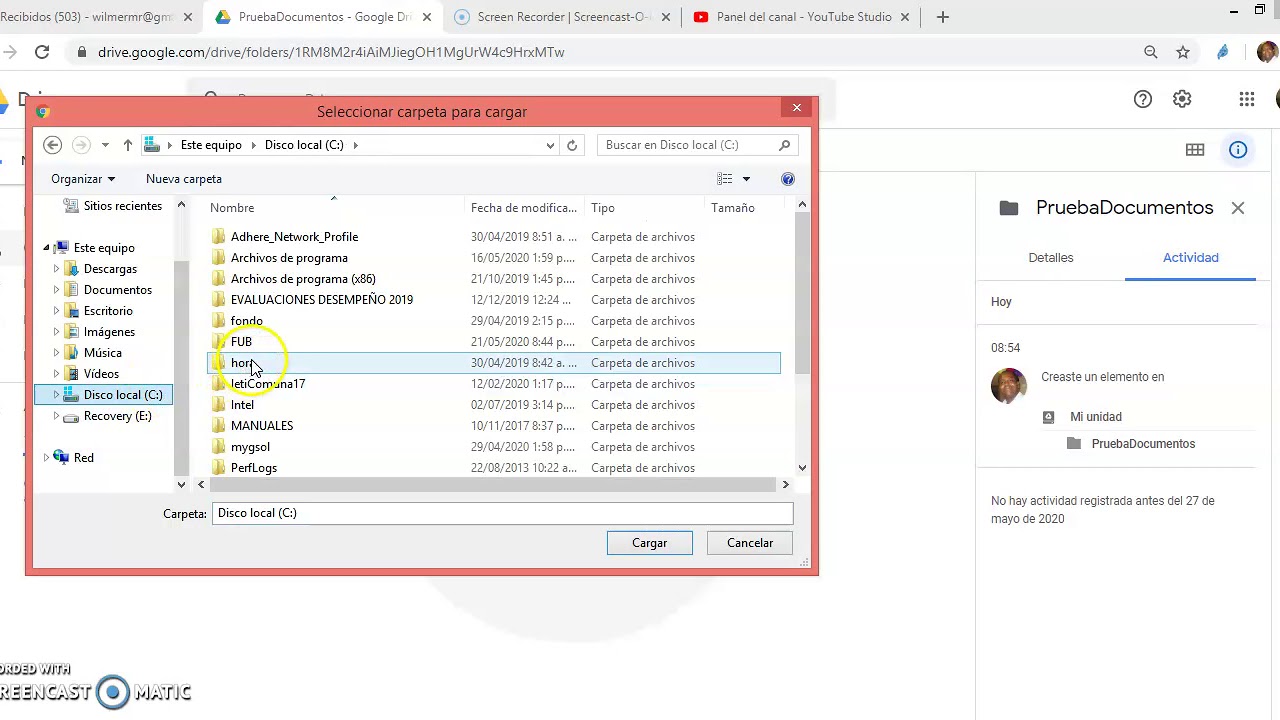Select the Intel folder

pos(242,405)
